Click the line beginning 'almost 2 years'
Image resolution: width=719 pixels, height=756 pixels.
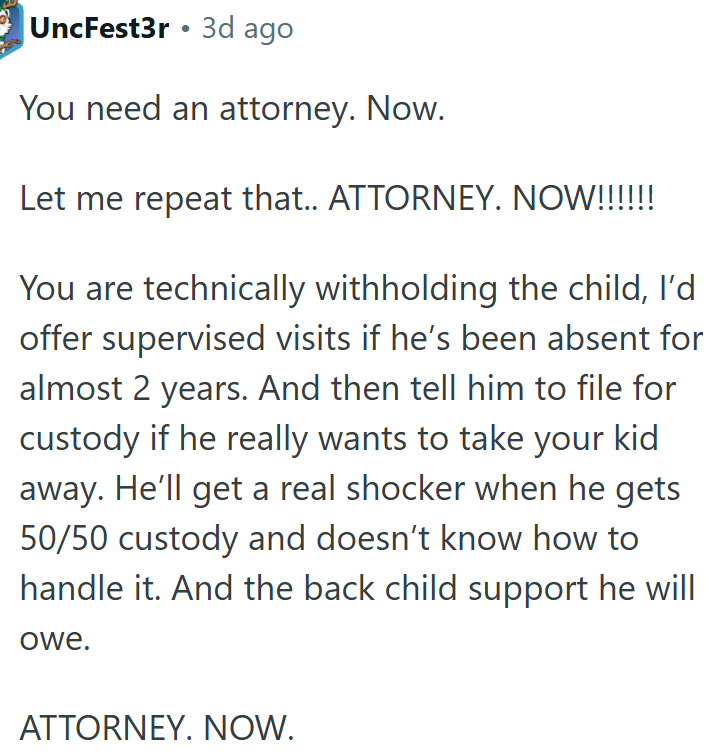[348, 389]
